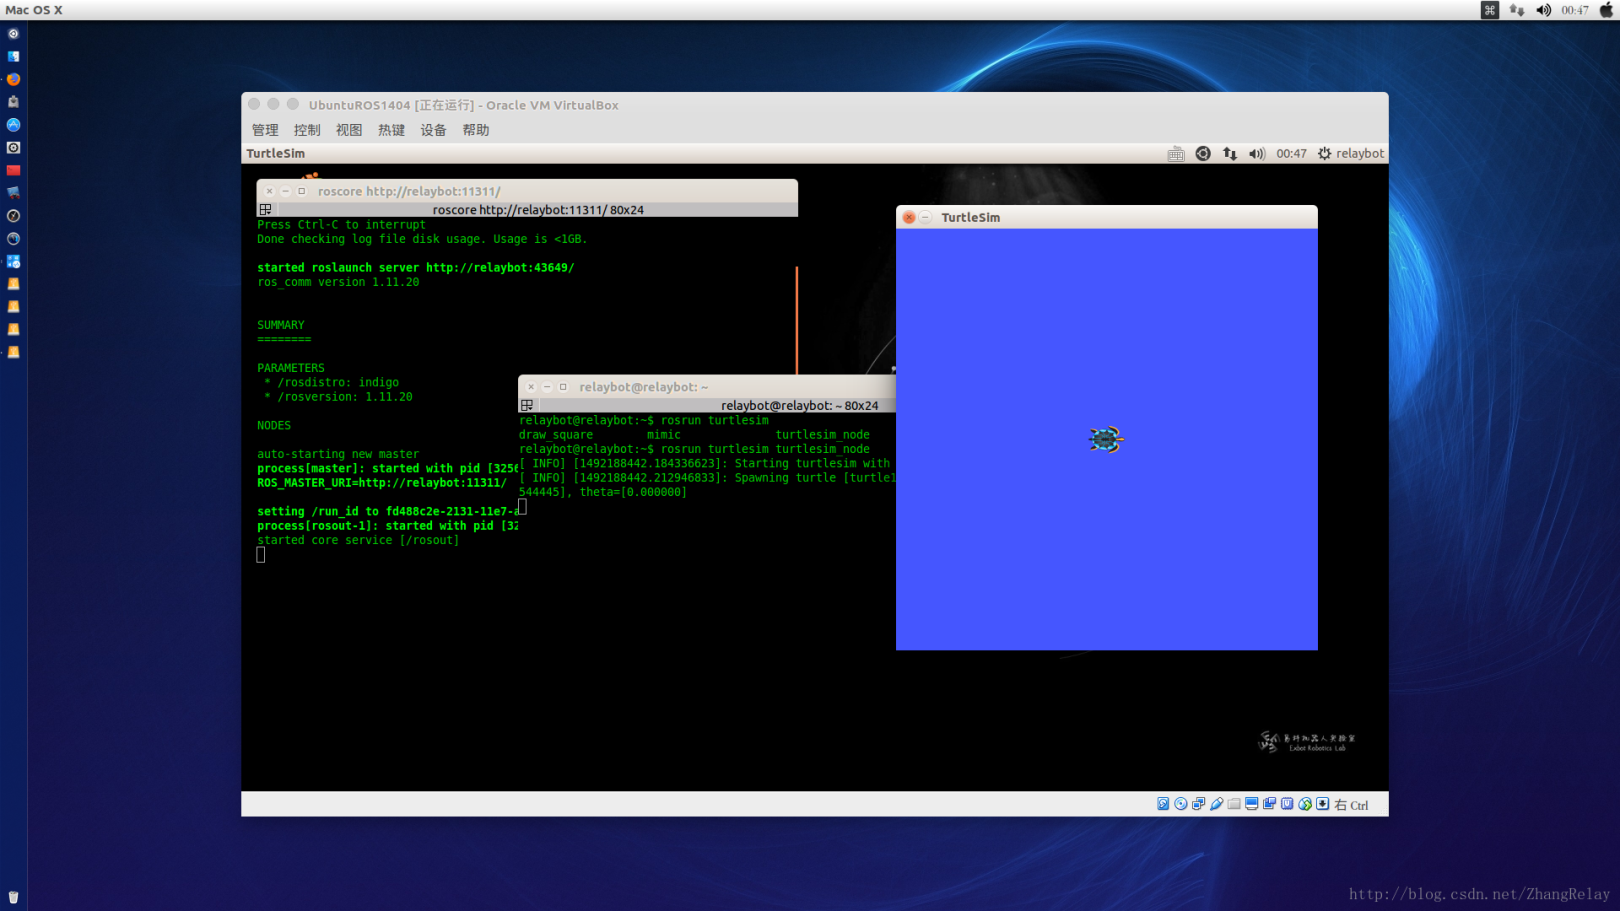Viewport: 1620px width, 911px height.
Task: Click 'started roslaunch server' line in roscore terminal
Action: (415, 268)
